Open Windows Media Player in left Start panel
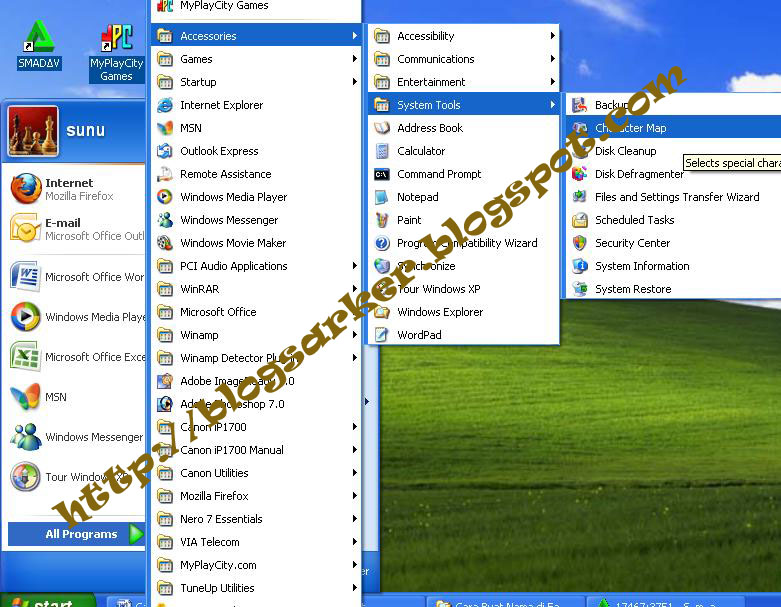Image resolution: width=781 pixels, height=607 pixels. tap(77, 317)
